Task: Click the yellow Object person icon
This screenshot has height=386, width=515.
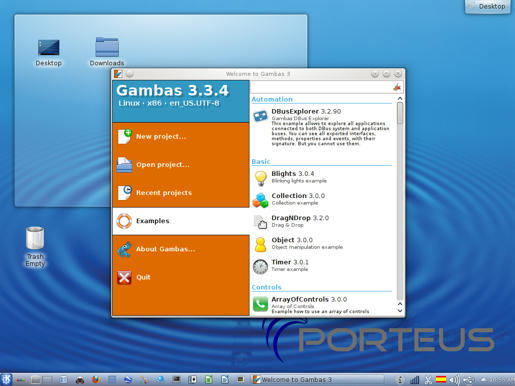Action: (x=260, y=244)
